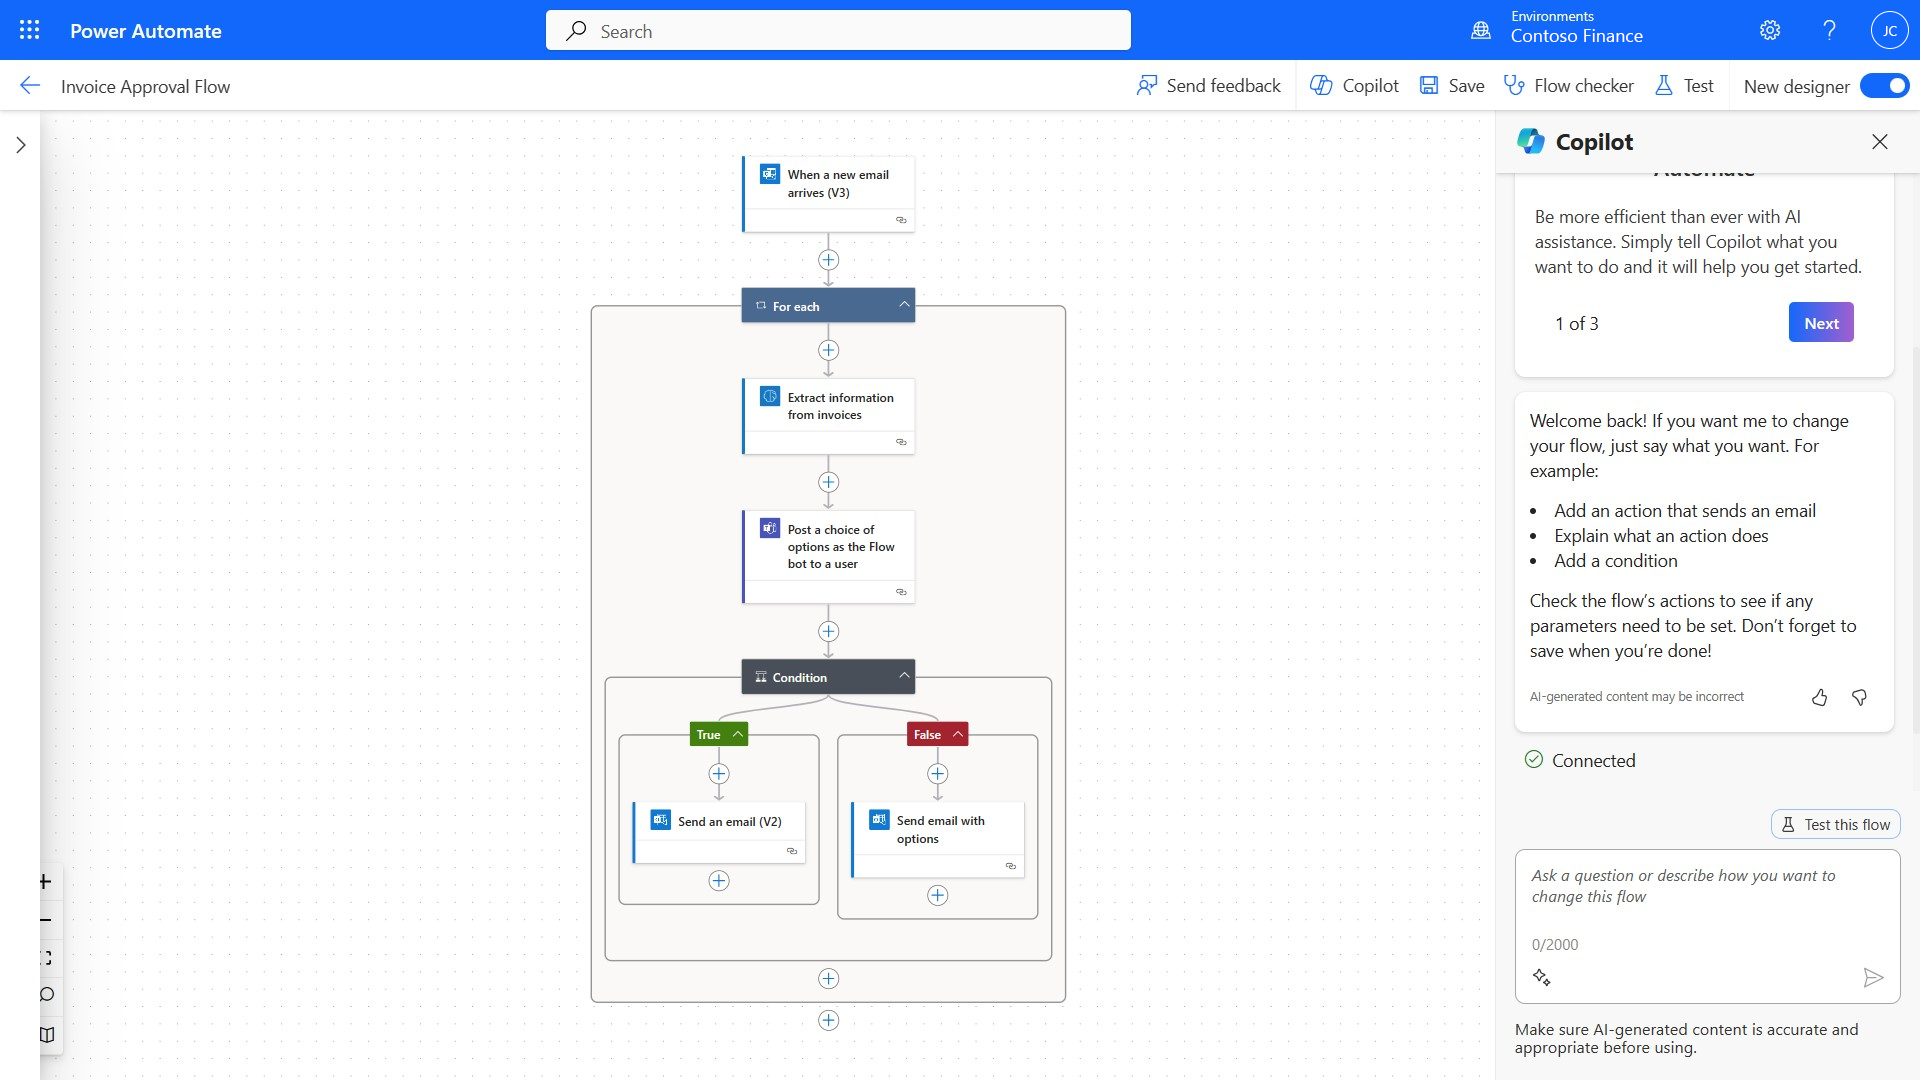The height and width of the screenshot is (1080, 1920).
Task: Collapse the For each loop card
Action: pyautogui.click(x=903, y=304)
